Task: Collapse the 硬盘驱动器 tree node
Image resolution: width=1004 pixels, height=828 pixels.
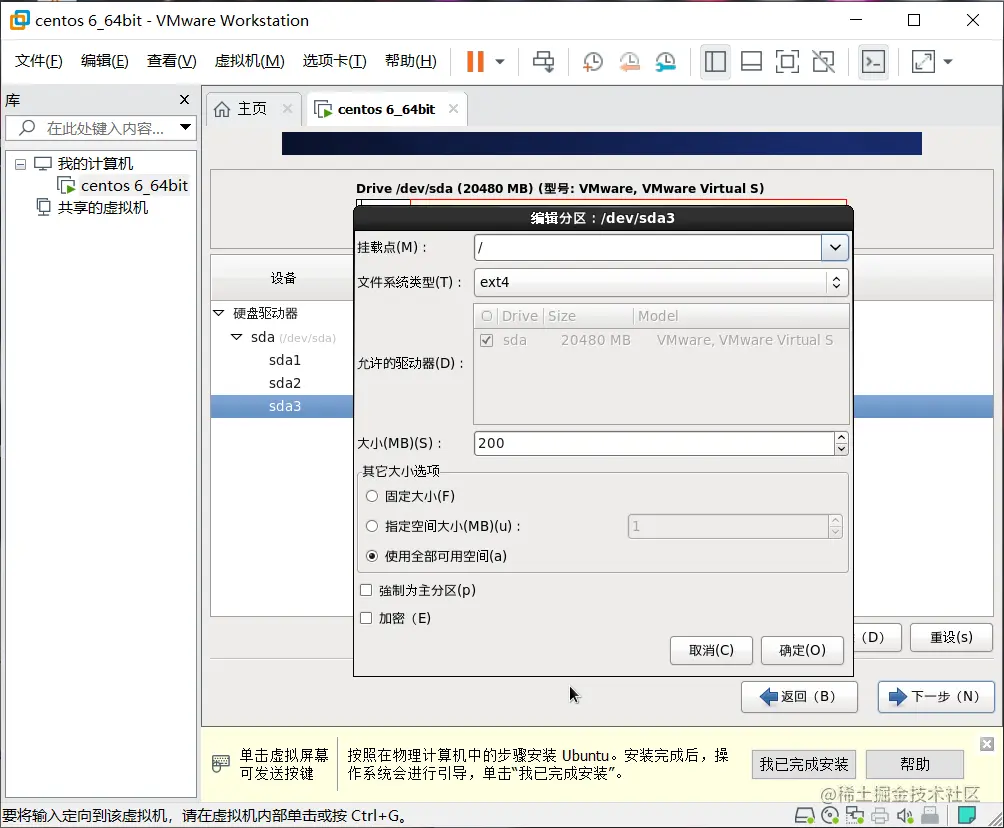Action: tap(218, 313)
